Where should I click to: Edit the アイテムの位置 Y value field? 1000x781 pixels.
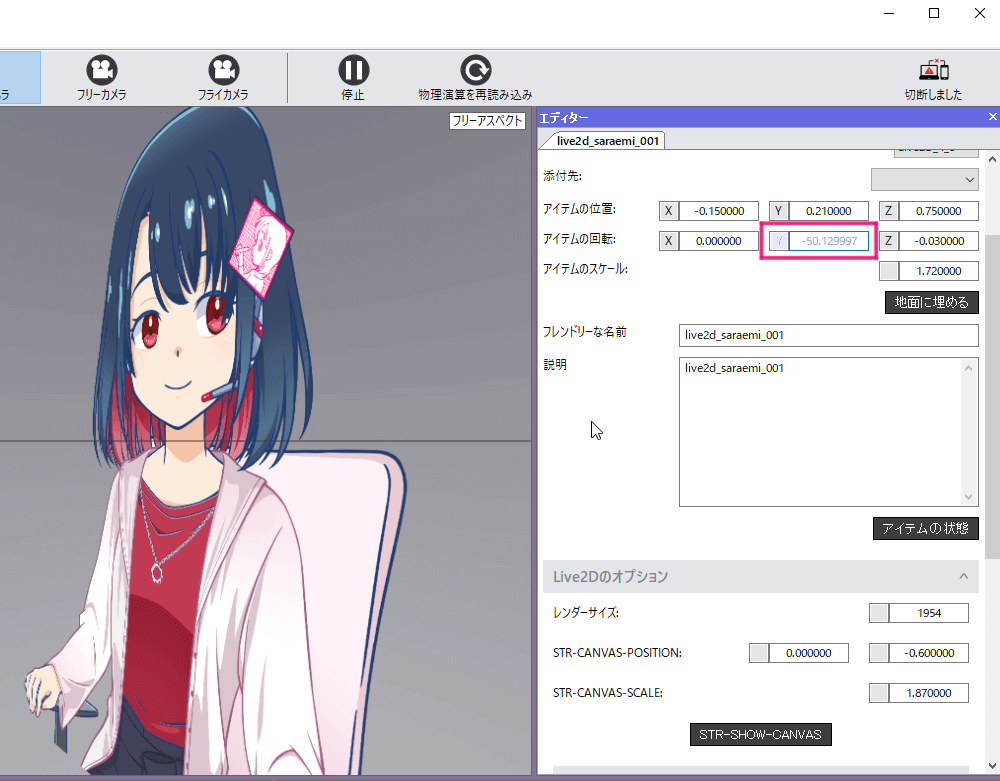click(828, 211)
